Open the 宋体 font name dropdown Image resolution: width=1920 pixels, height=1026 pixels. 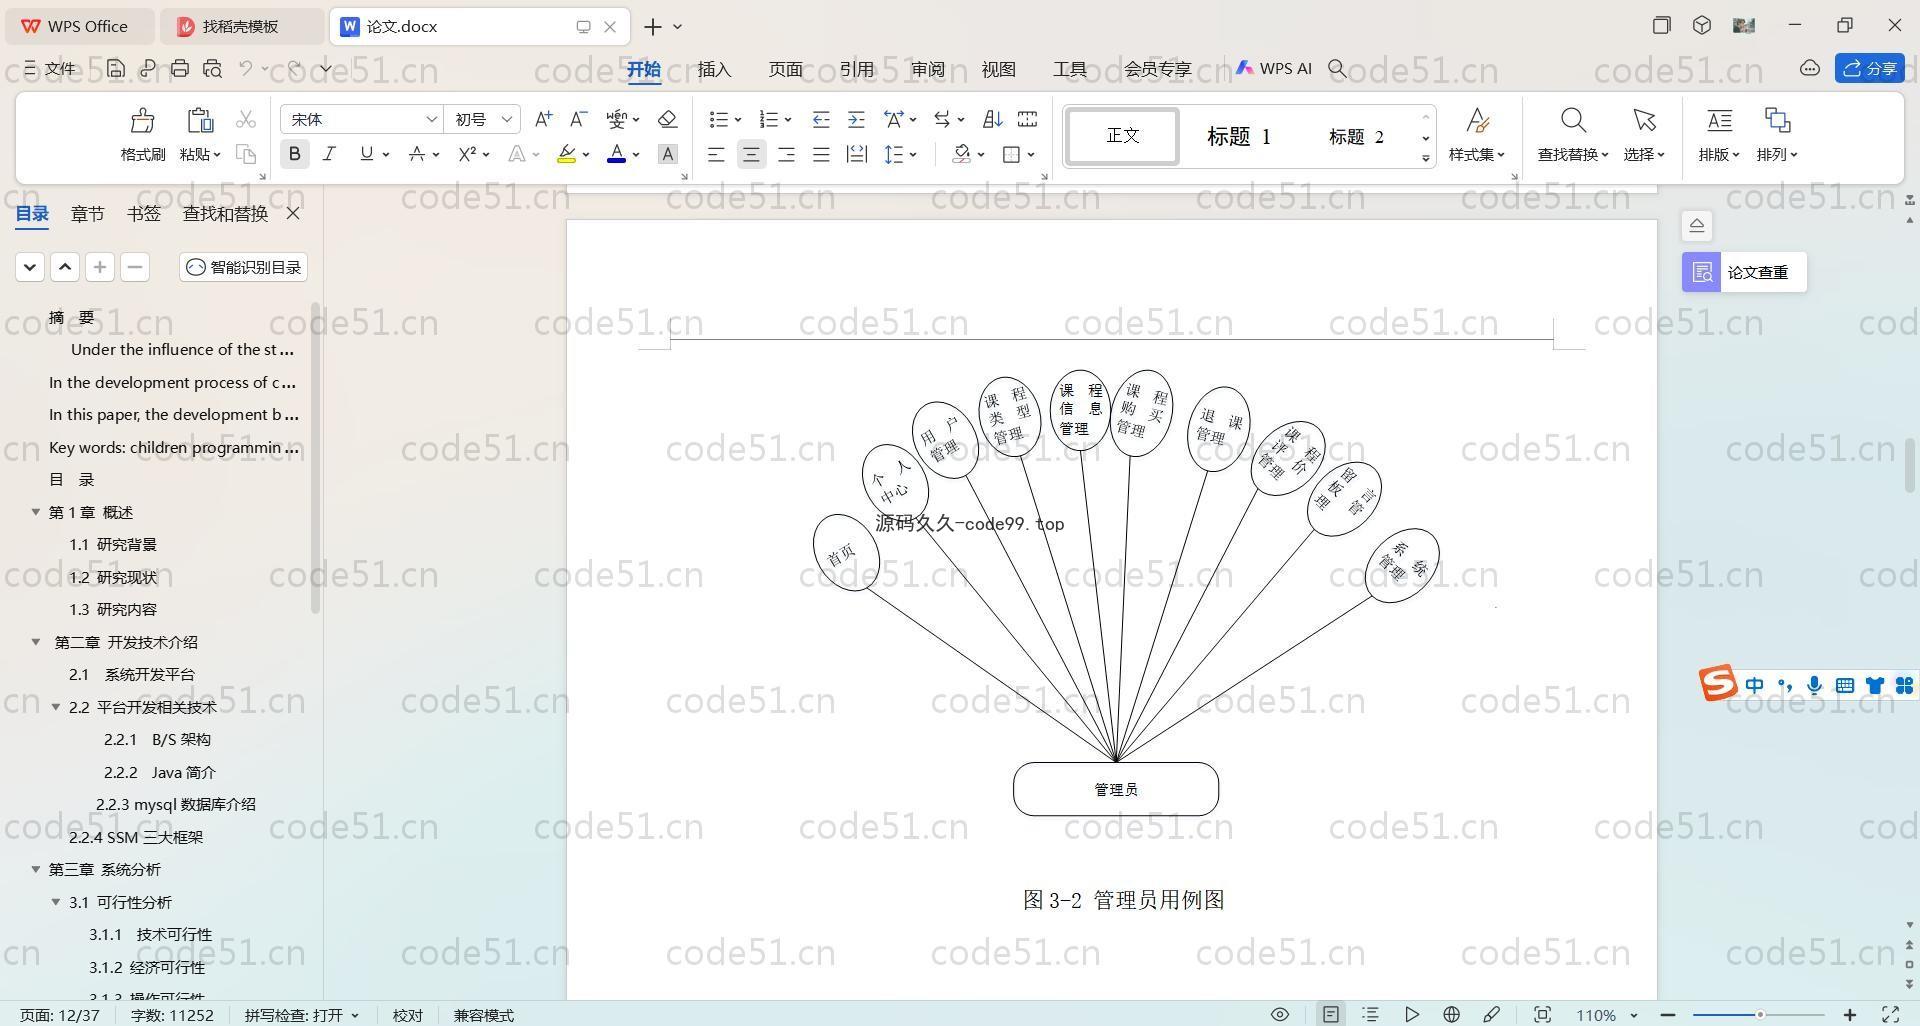click(x=431, y=120)
